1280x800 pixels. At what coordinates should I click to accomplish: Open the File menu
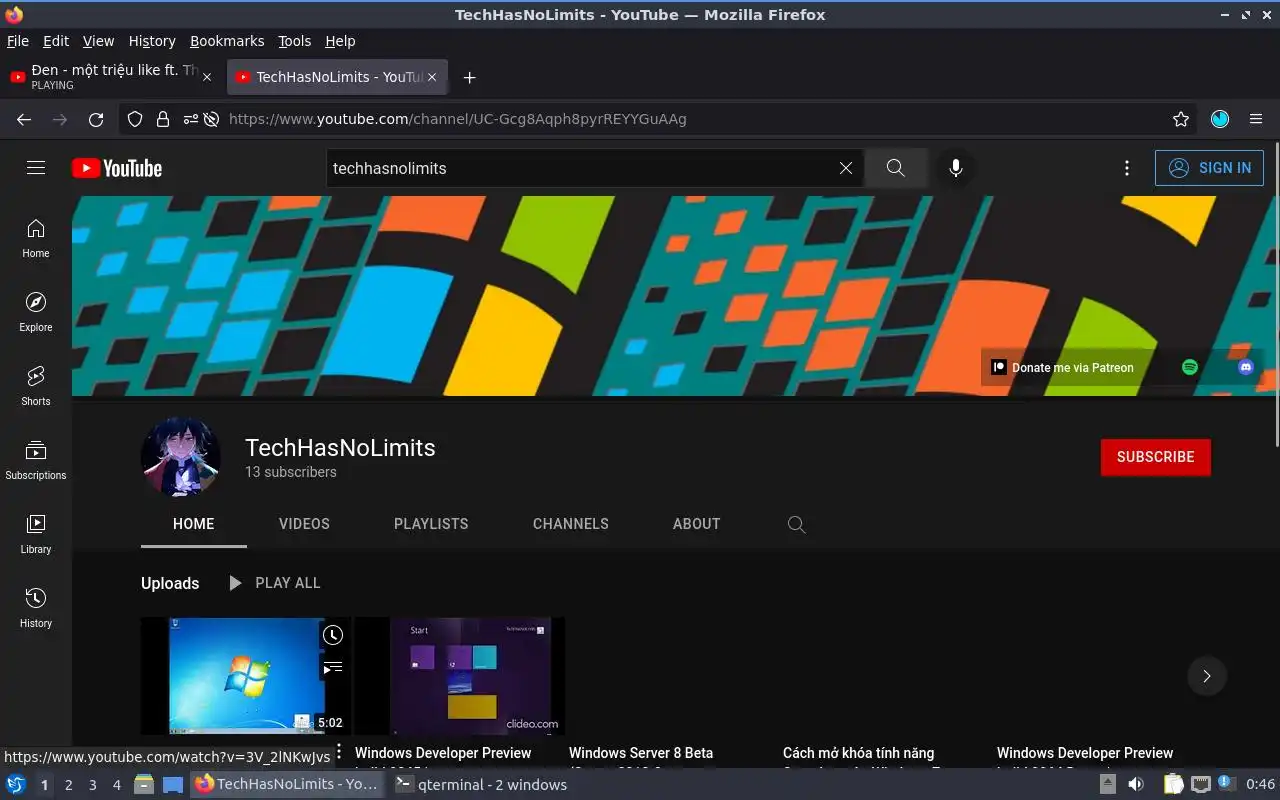[x=18, y=41]
